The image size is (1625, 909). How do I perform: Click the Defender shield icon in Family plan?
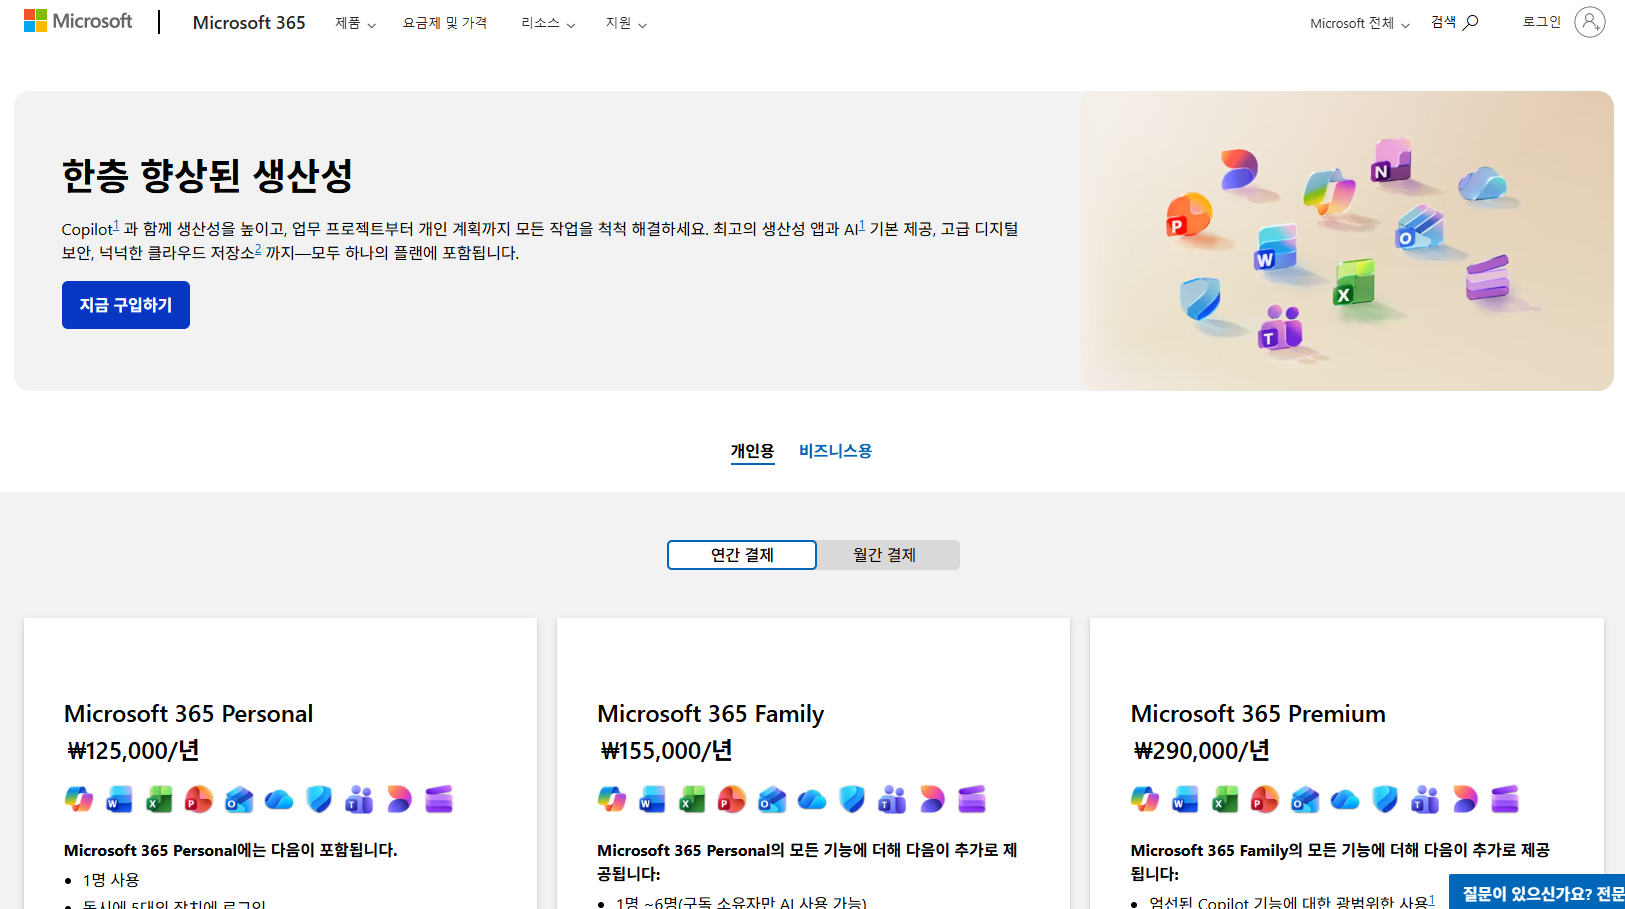click(852, 799)
